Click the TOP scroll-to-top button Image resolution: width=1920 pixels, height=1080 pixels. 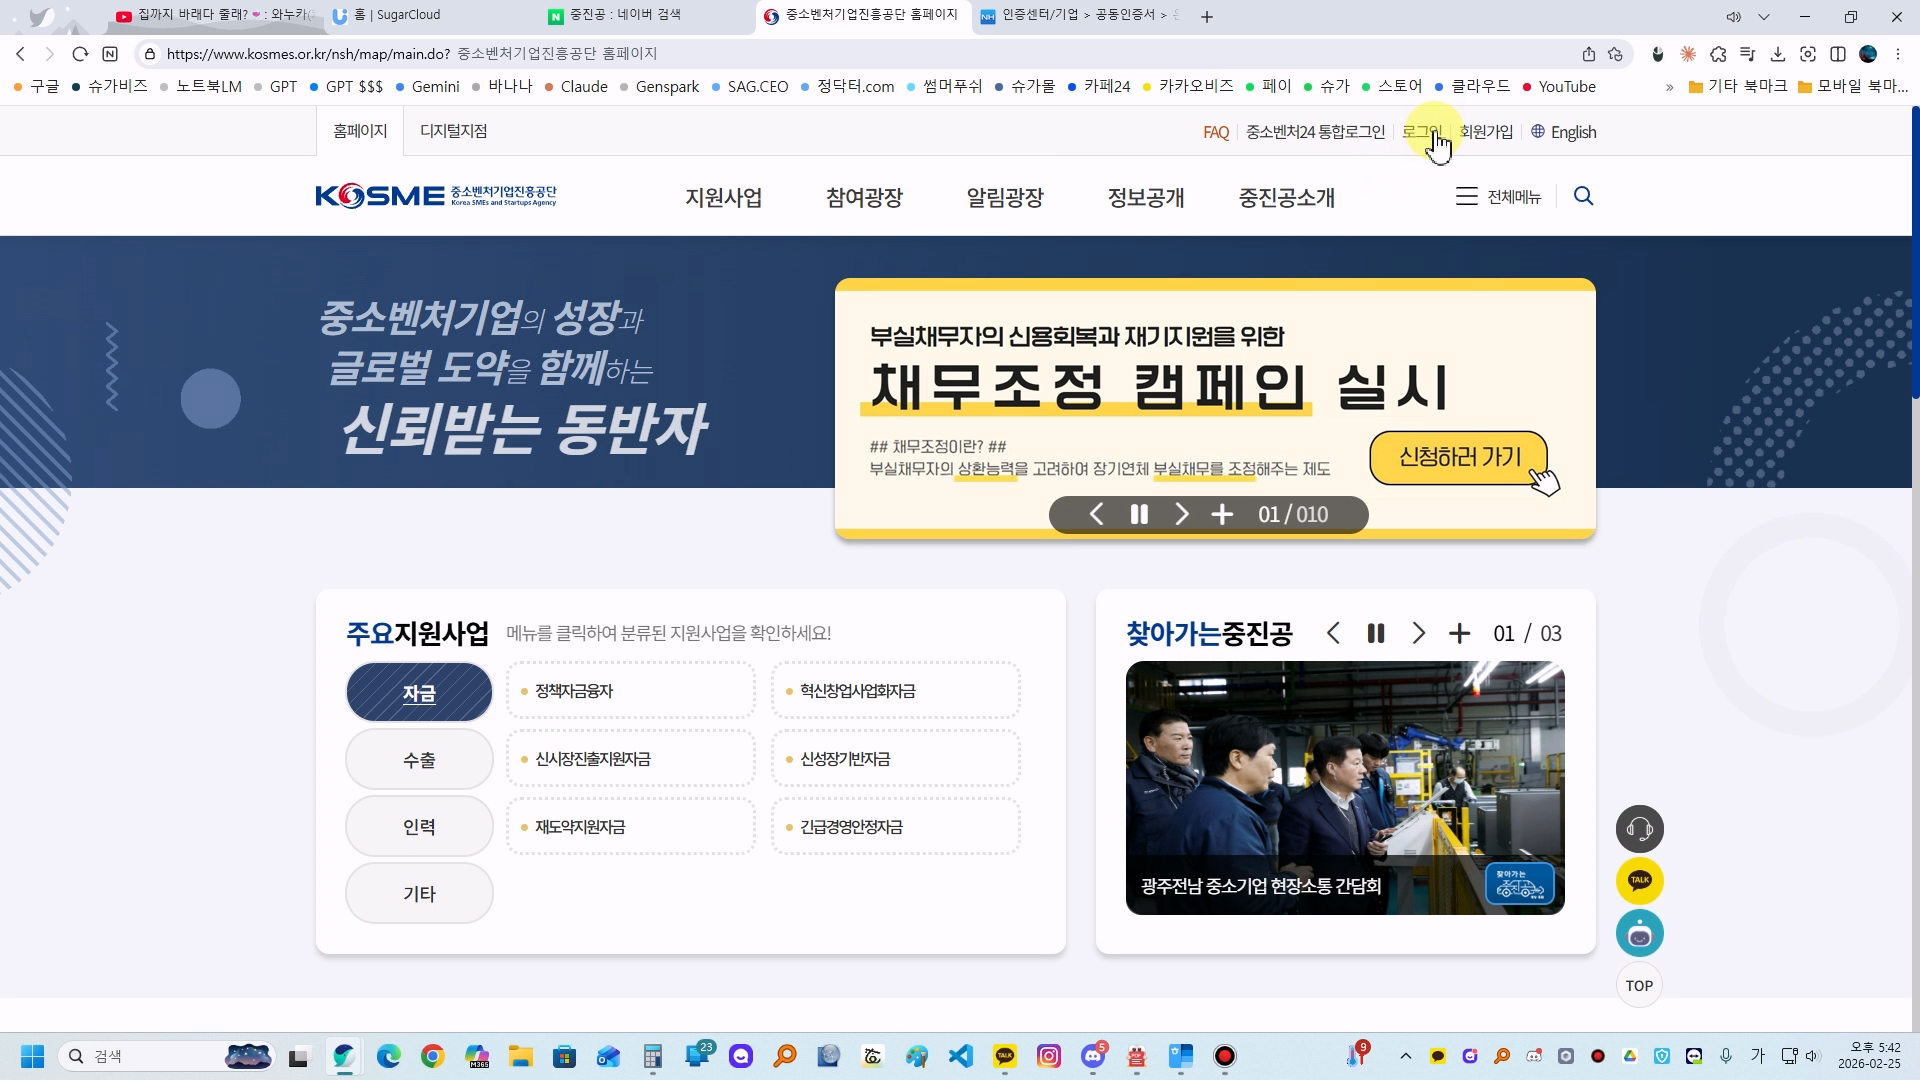click(x=1639, y=986)
